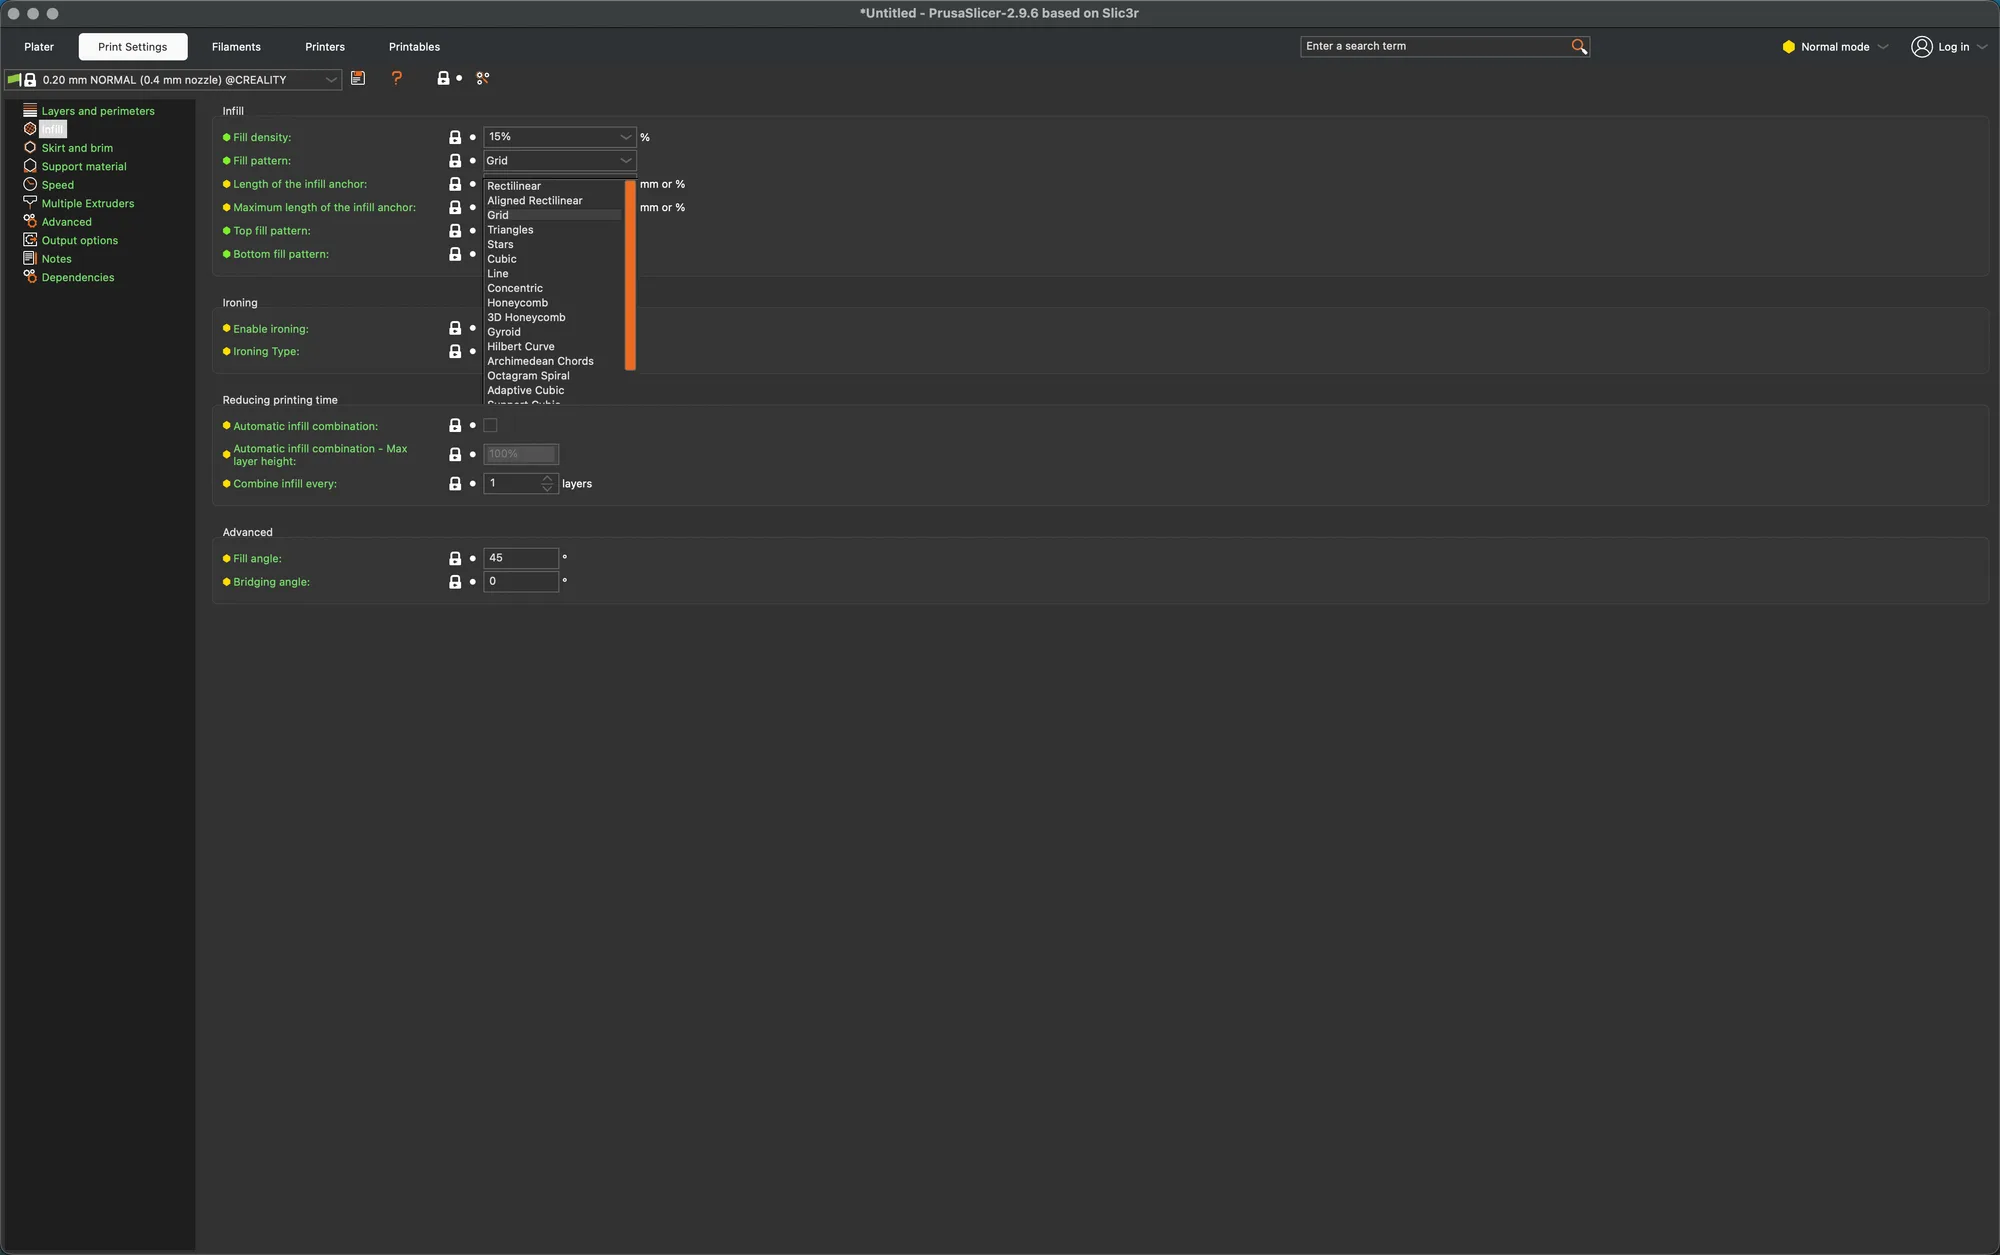This screenshot has width=2000, height=1255.
Task: Switch to the Printers tab
Action: pyautogui.click(x=325, y=47)
